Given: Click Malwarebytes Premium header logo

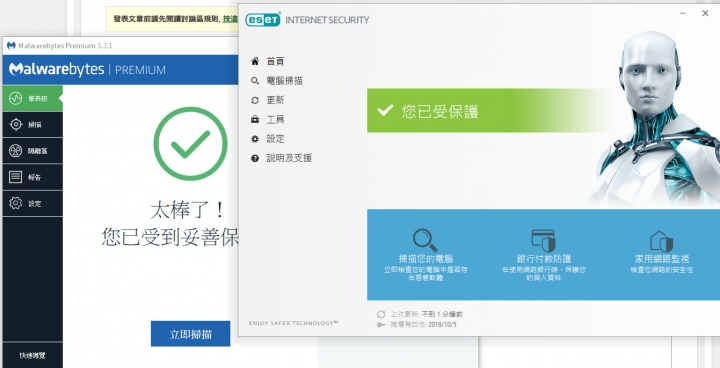Looking at the screenshot, I should [x=87, y=69].
